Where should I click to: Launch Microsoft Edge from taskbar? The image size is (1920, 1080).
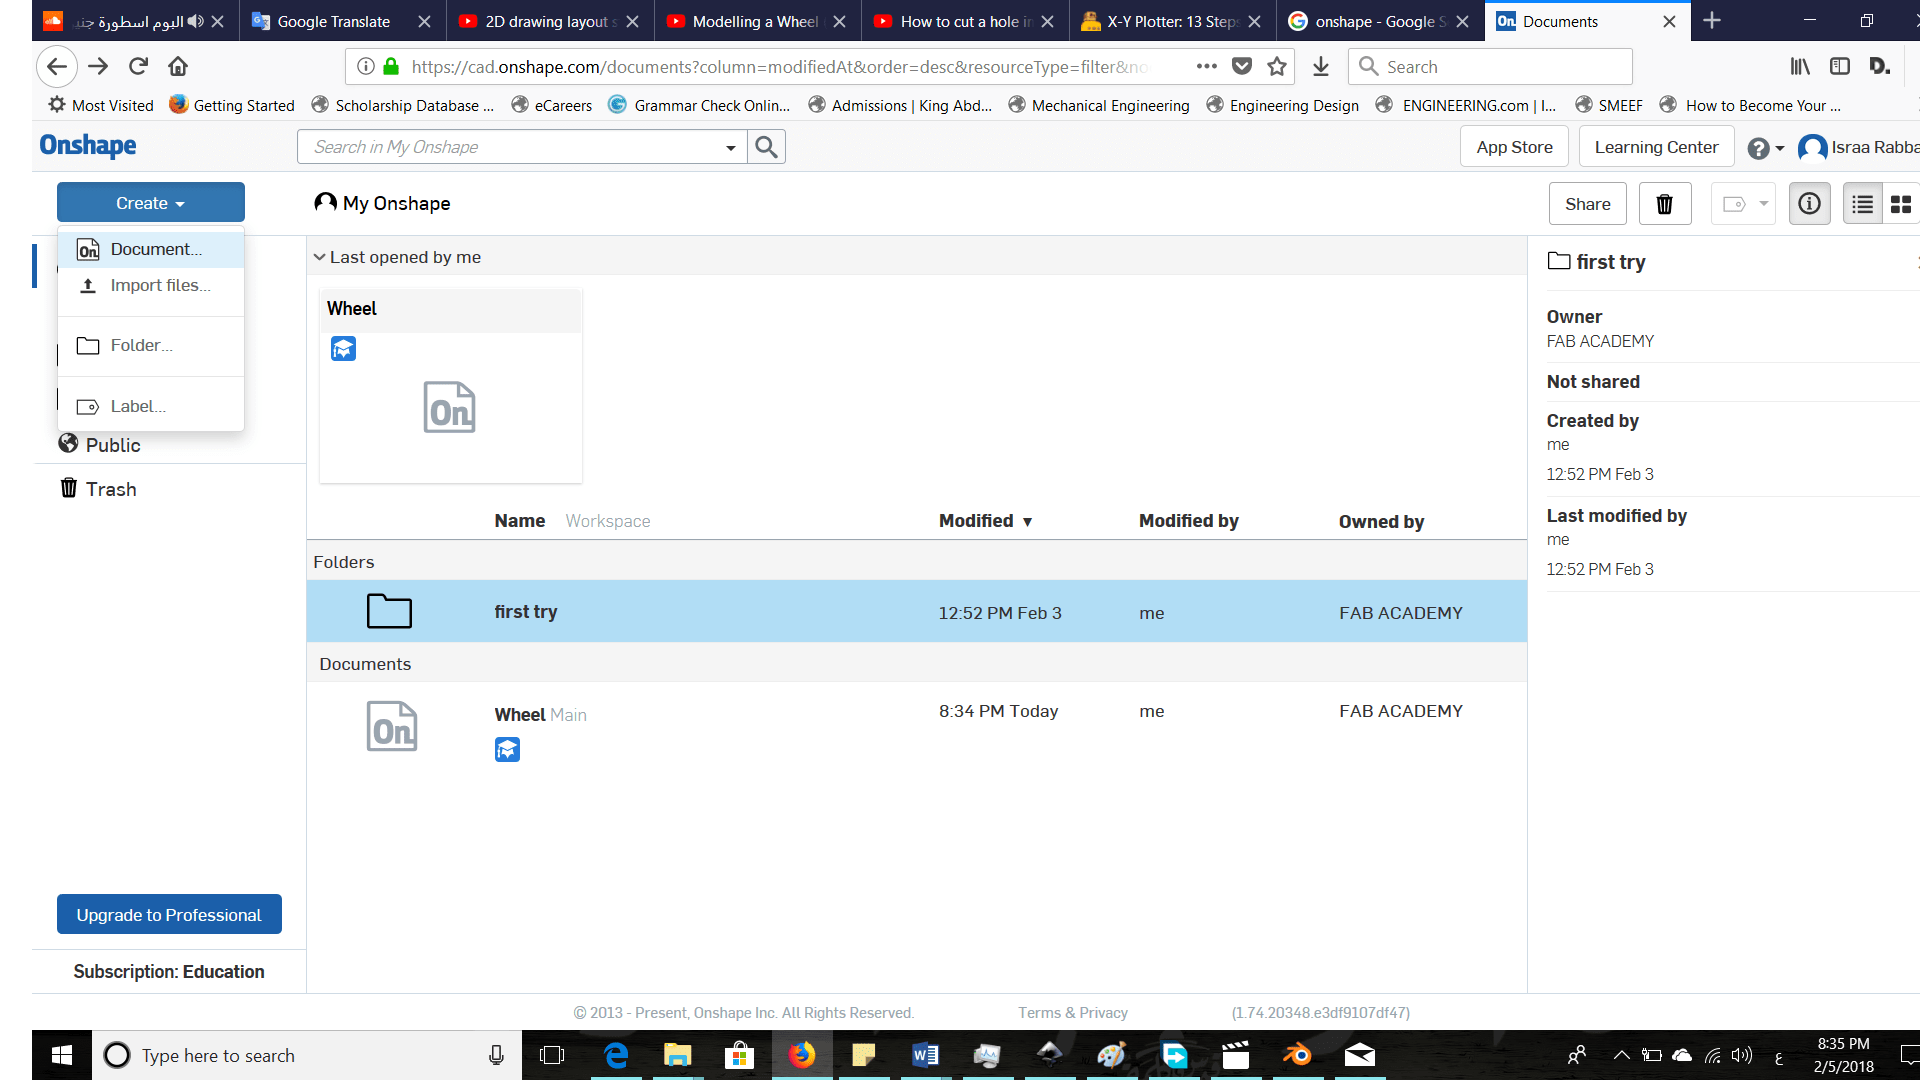[616, 1055]
